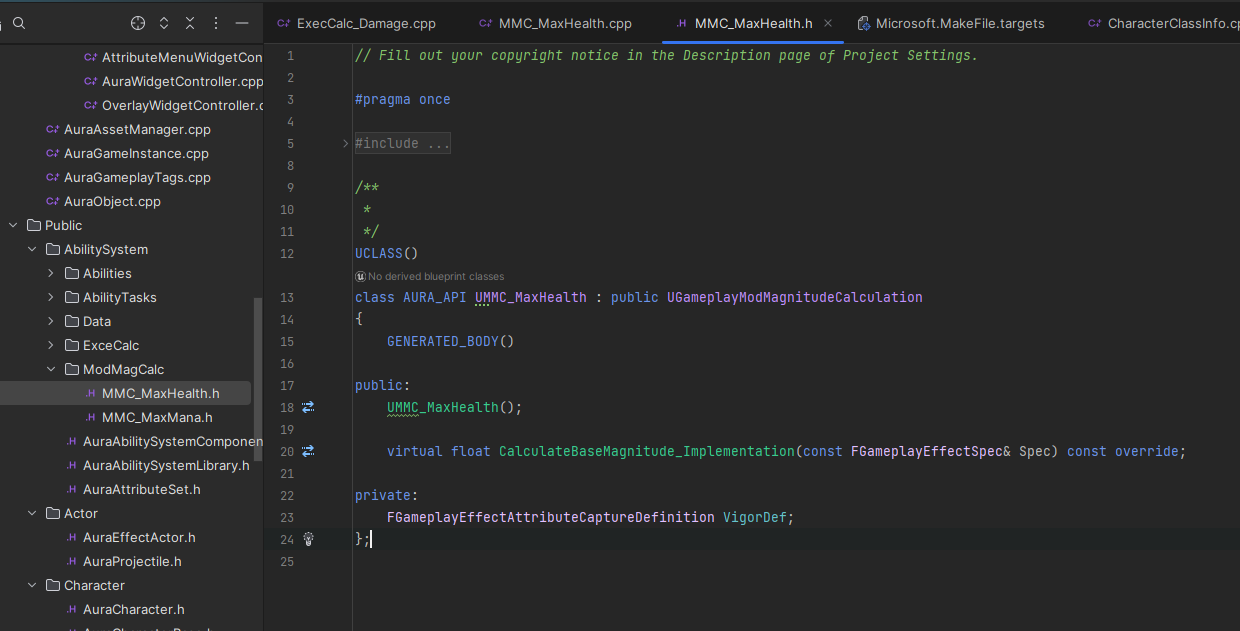This screenshot has height=631, width=1240.
Task: Expand the ExceCalc folder
Action: (51, 345)
